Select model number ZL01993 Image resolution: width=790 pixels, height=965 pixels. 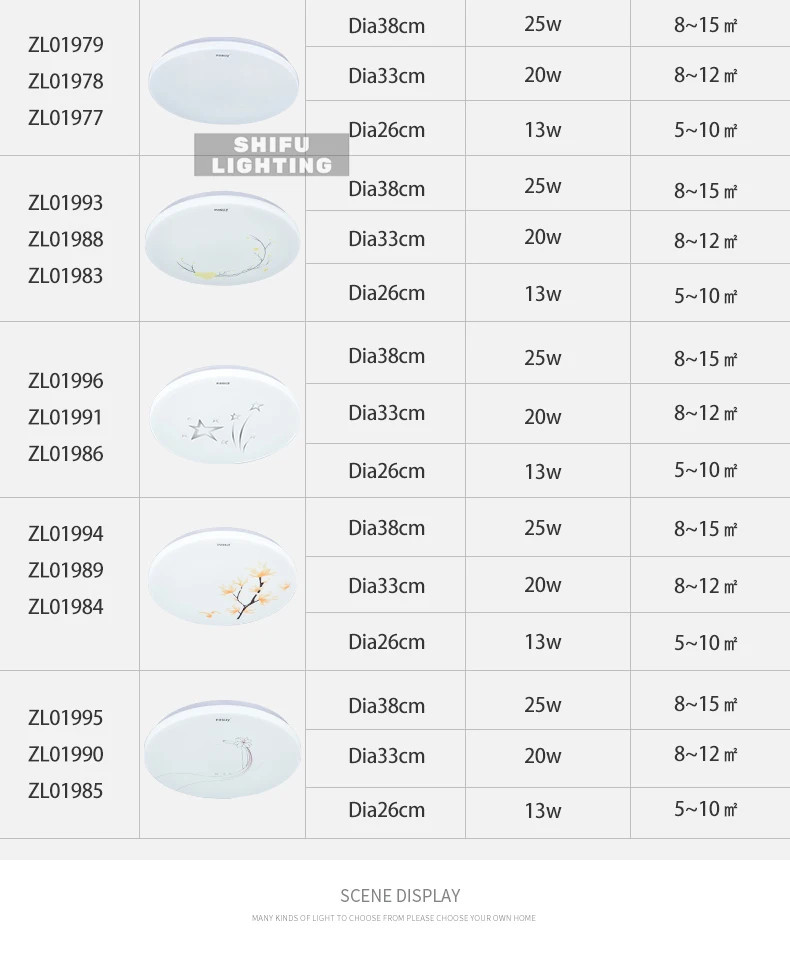[66, 203]
